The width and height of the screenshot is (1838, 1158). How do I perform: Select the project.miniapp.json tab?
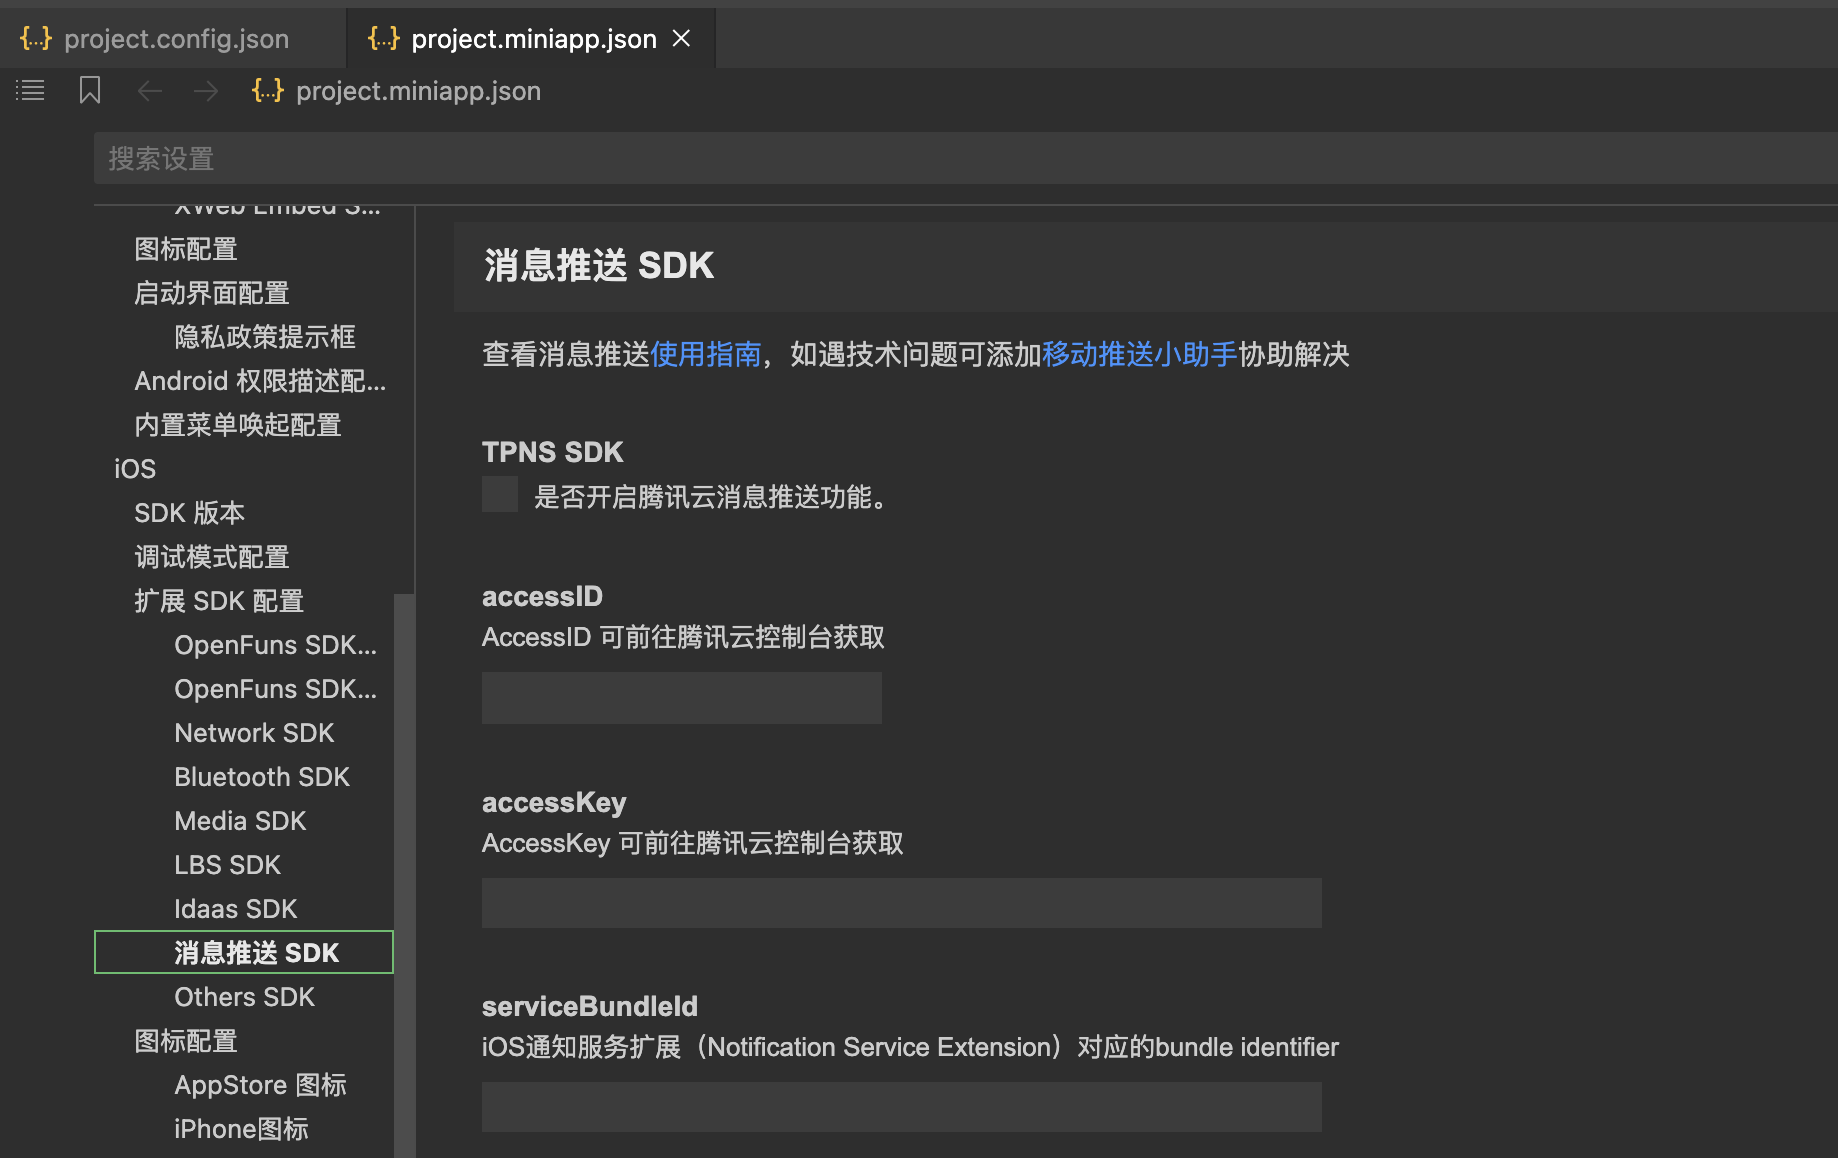click(534, 38)
